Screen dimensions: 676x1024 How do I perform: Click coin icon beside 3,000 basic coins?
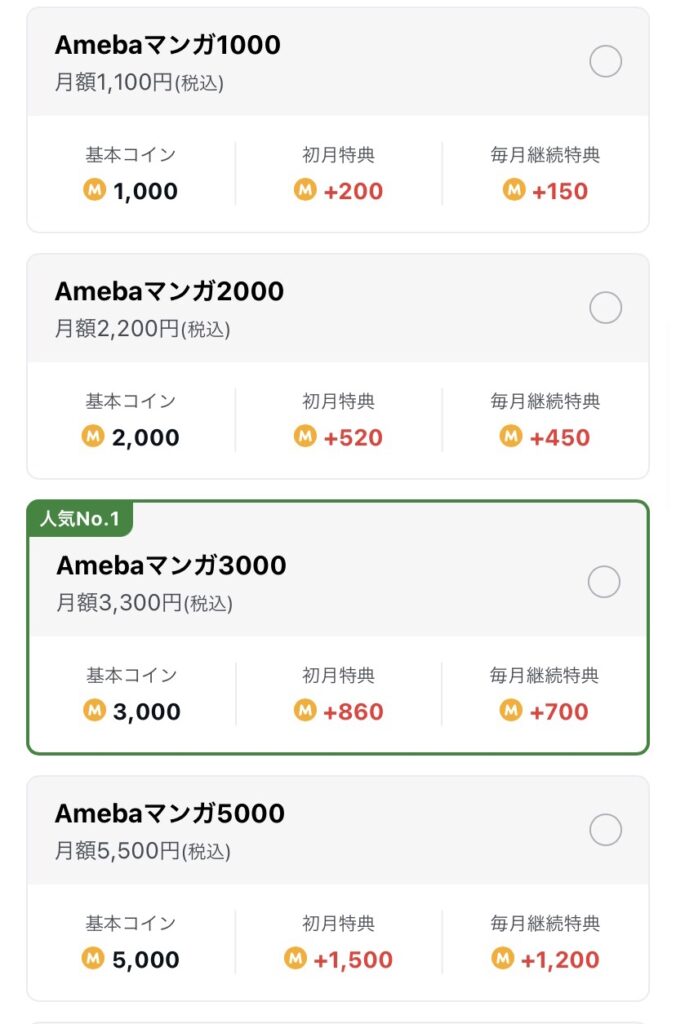click(x=95, y=711)
